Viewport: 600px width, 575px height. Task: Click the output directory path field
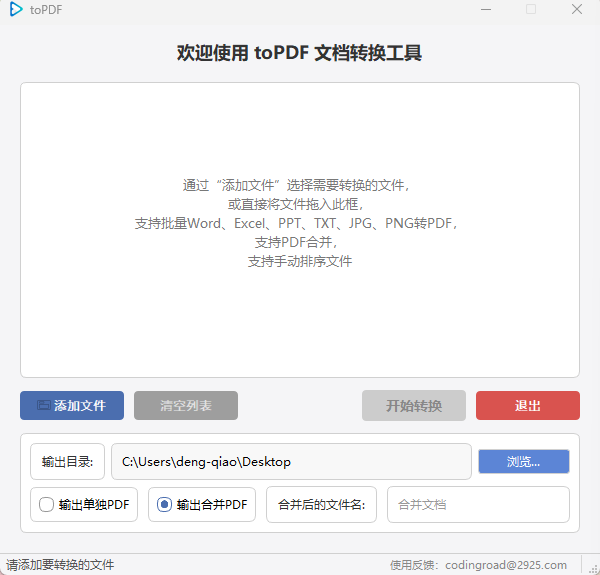pyautogui.click(x=290, y=462)
